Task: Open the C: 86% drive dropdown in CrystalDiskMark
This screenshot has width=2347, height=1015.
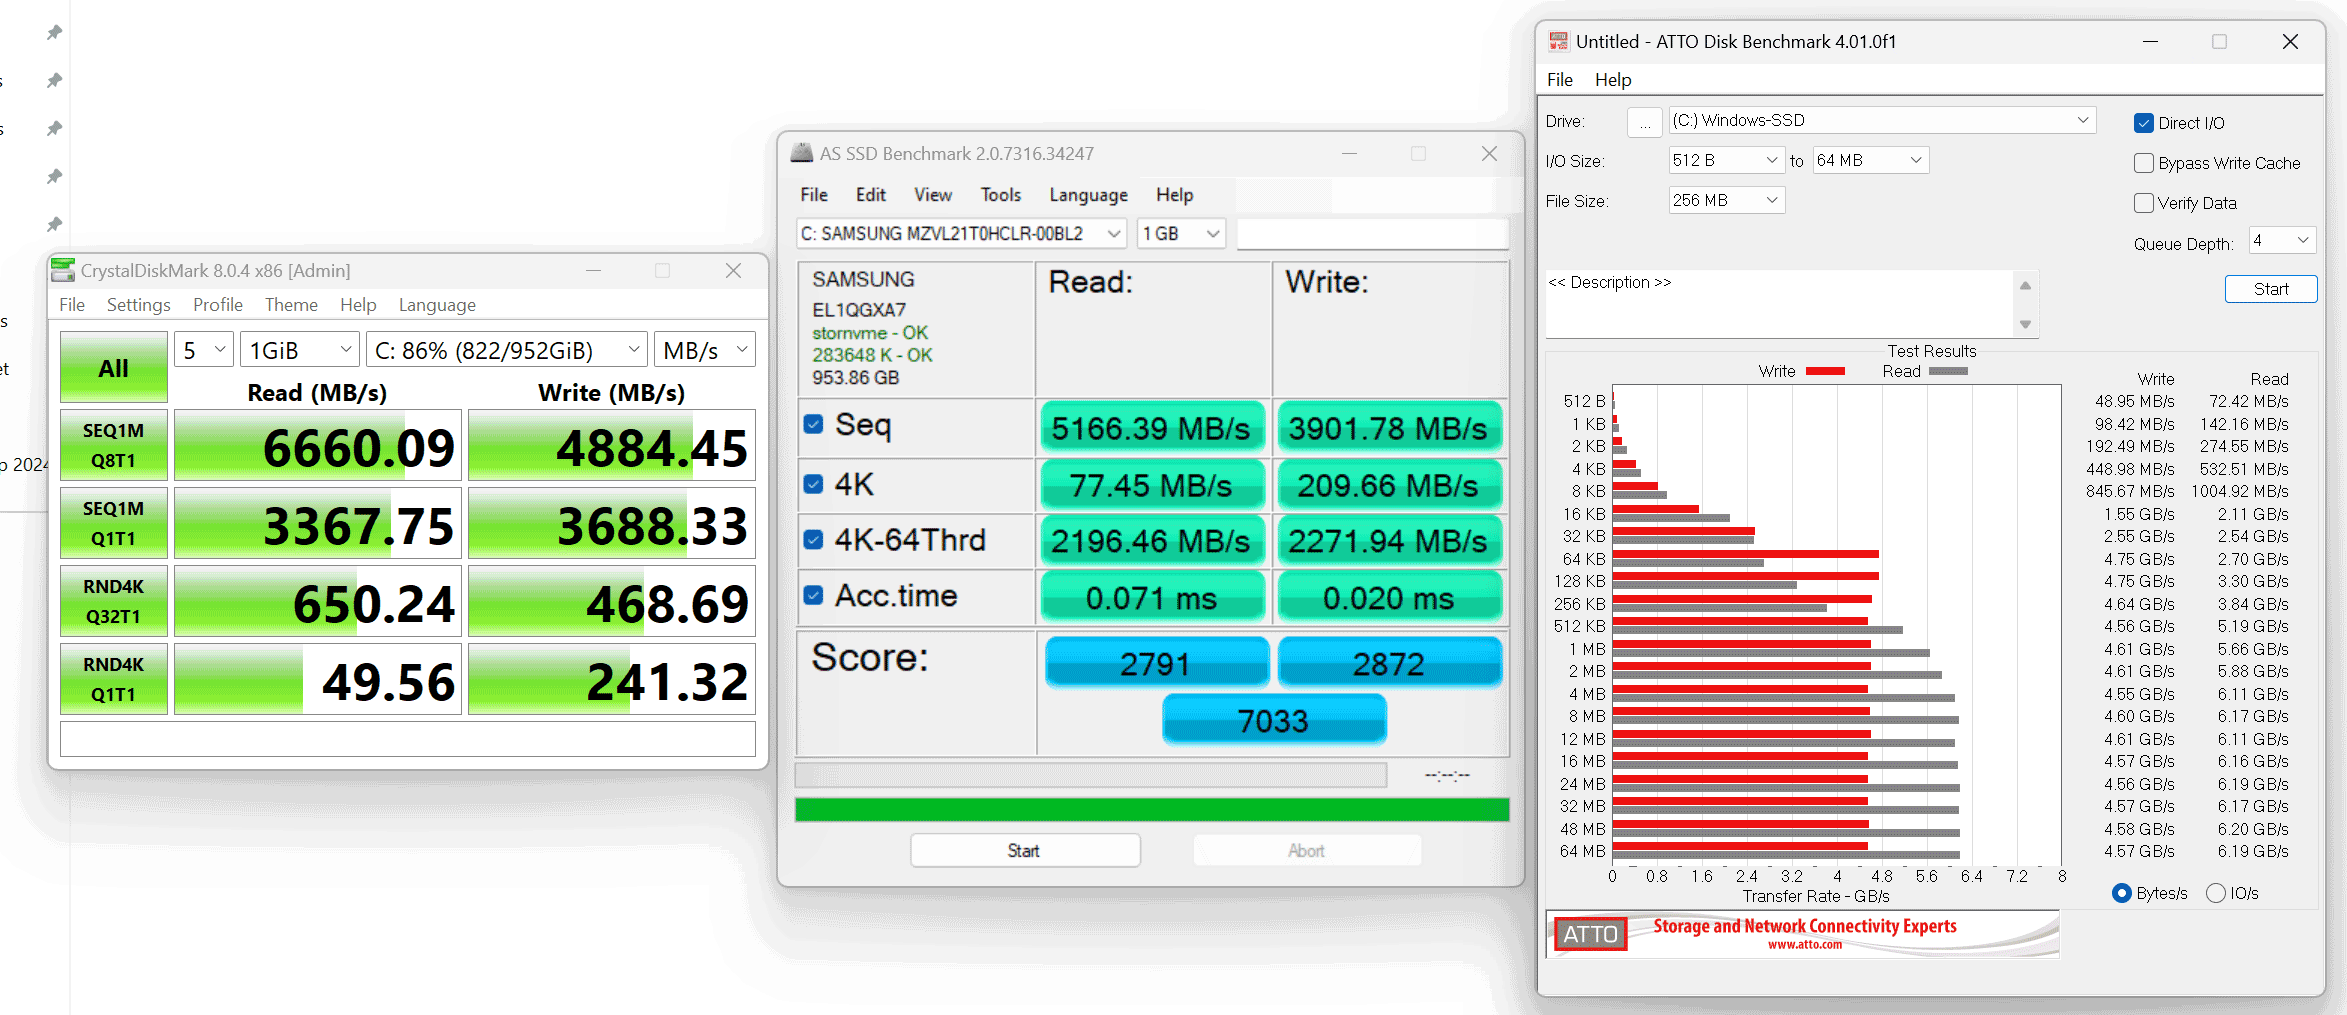Action: [x=507, y=350]
